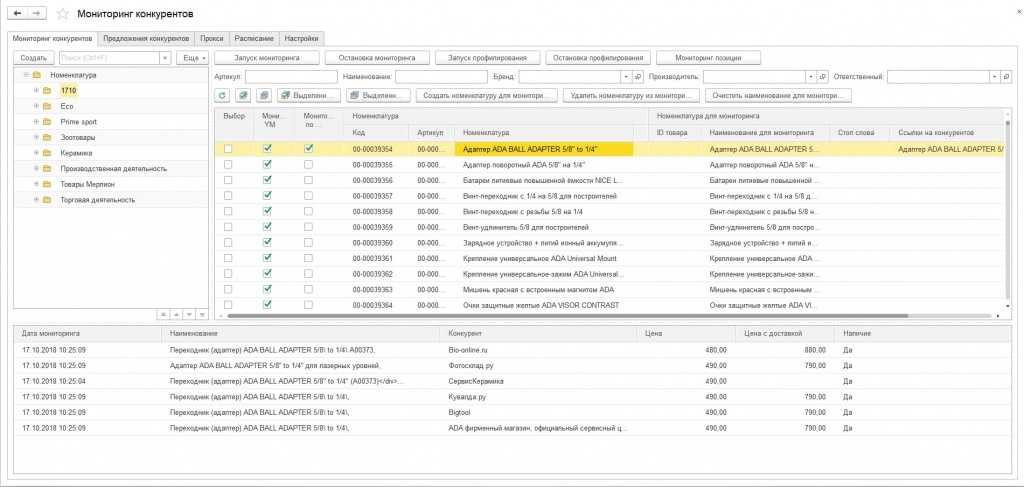
Task: Switch to the Прокси tab
Action: [x=211, y=38]
